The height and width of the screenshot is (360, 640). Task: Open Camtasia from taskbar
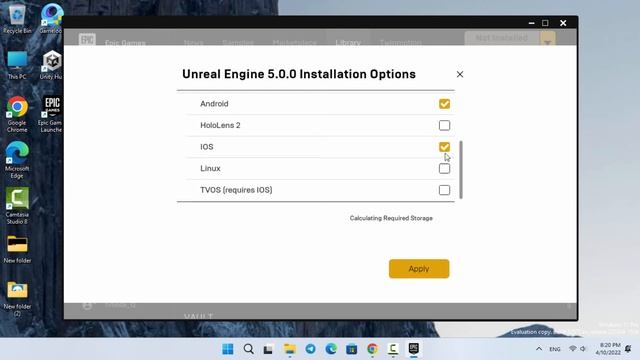(x=393, y=349)
